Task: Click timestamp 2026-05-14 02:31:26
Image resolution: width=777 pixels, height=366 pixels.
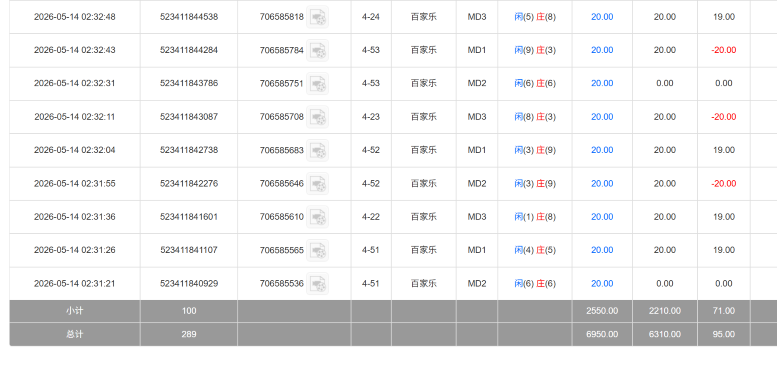Action: click(74, 250)
